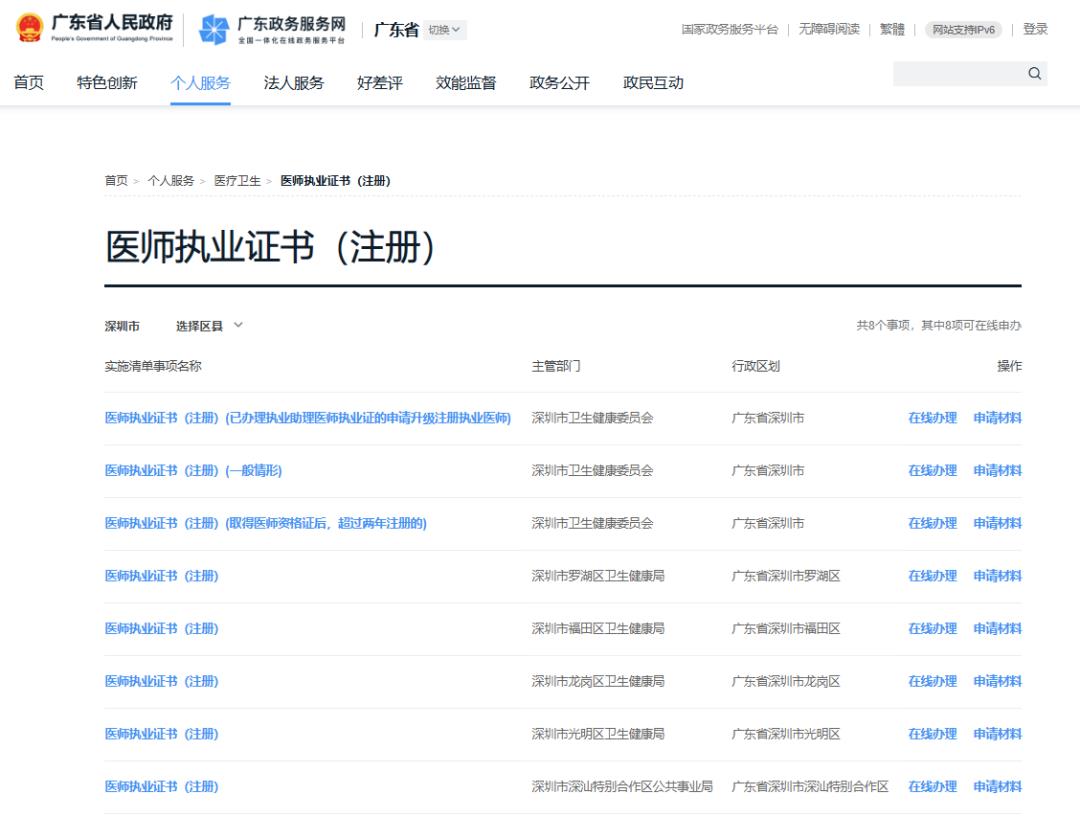
Task: Click the 登录 login link
Action: coord(1035,29)
